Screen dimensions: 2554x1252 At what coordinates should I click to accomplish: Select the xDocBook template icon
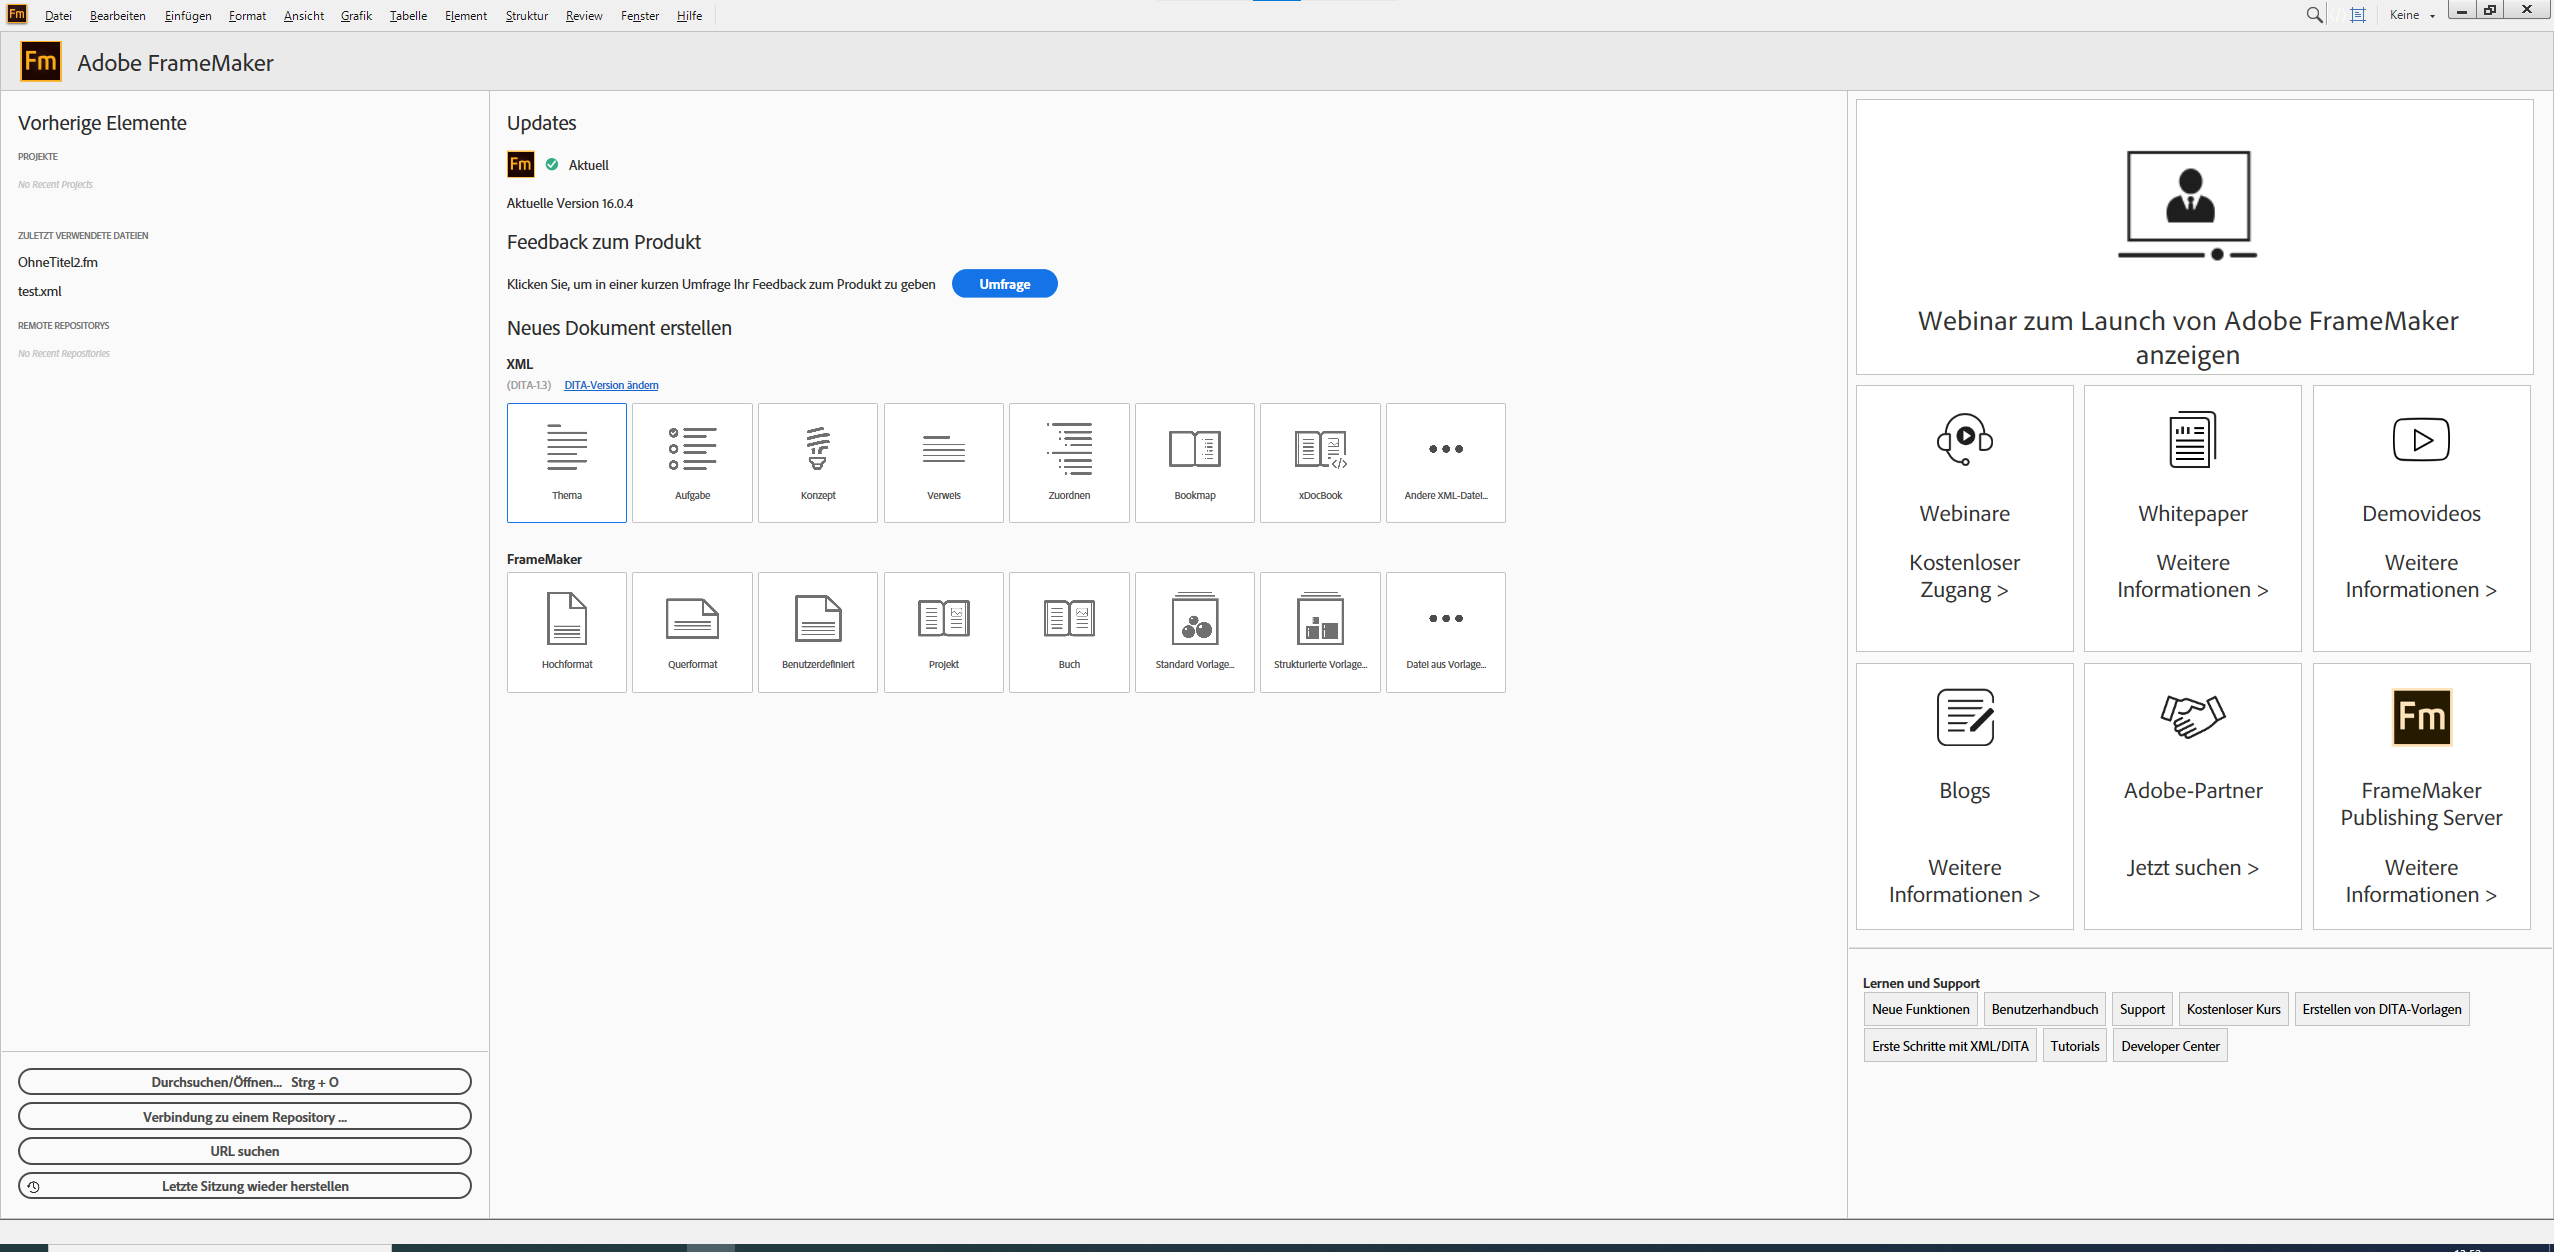coord(1319,461)
